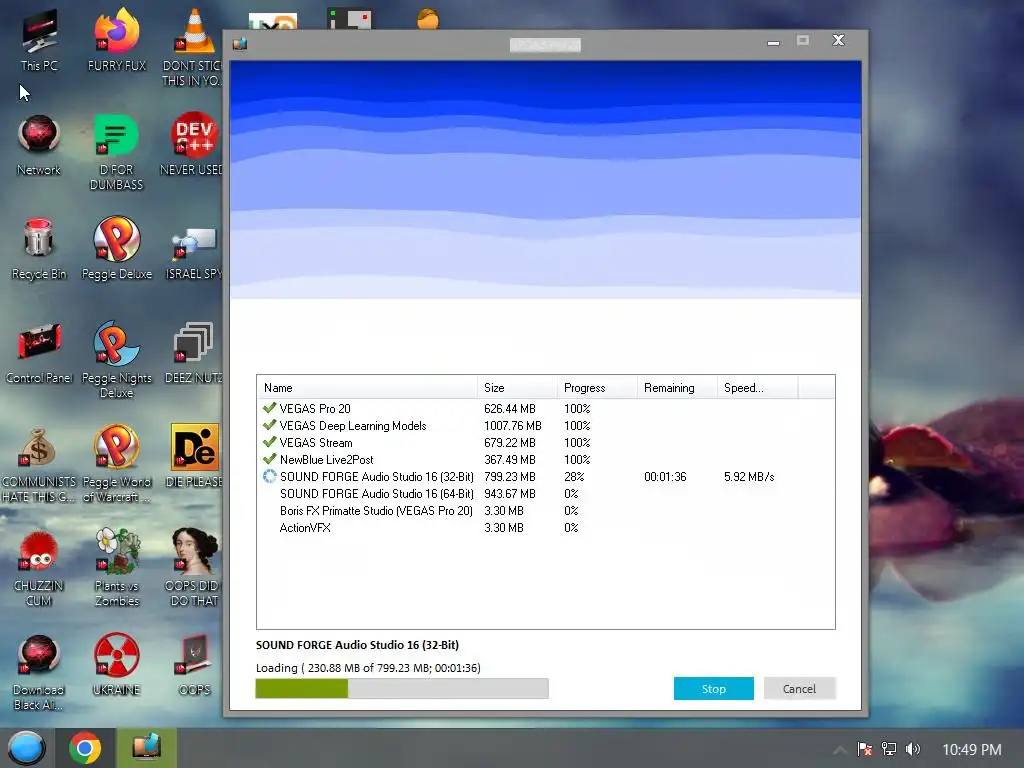1024x768 pixels.
Task: Select SOUND FORGE Audio Studio 16 (32-Bit) row
Action: pos(545,477)
